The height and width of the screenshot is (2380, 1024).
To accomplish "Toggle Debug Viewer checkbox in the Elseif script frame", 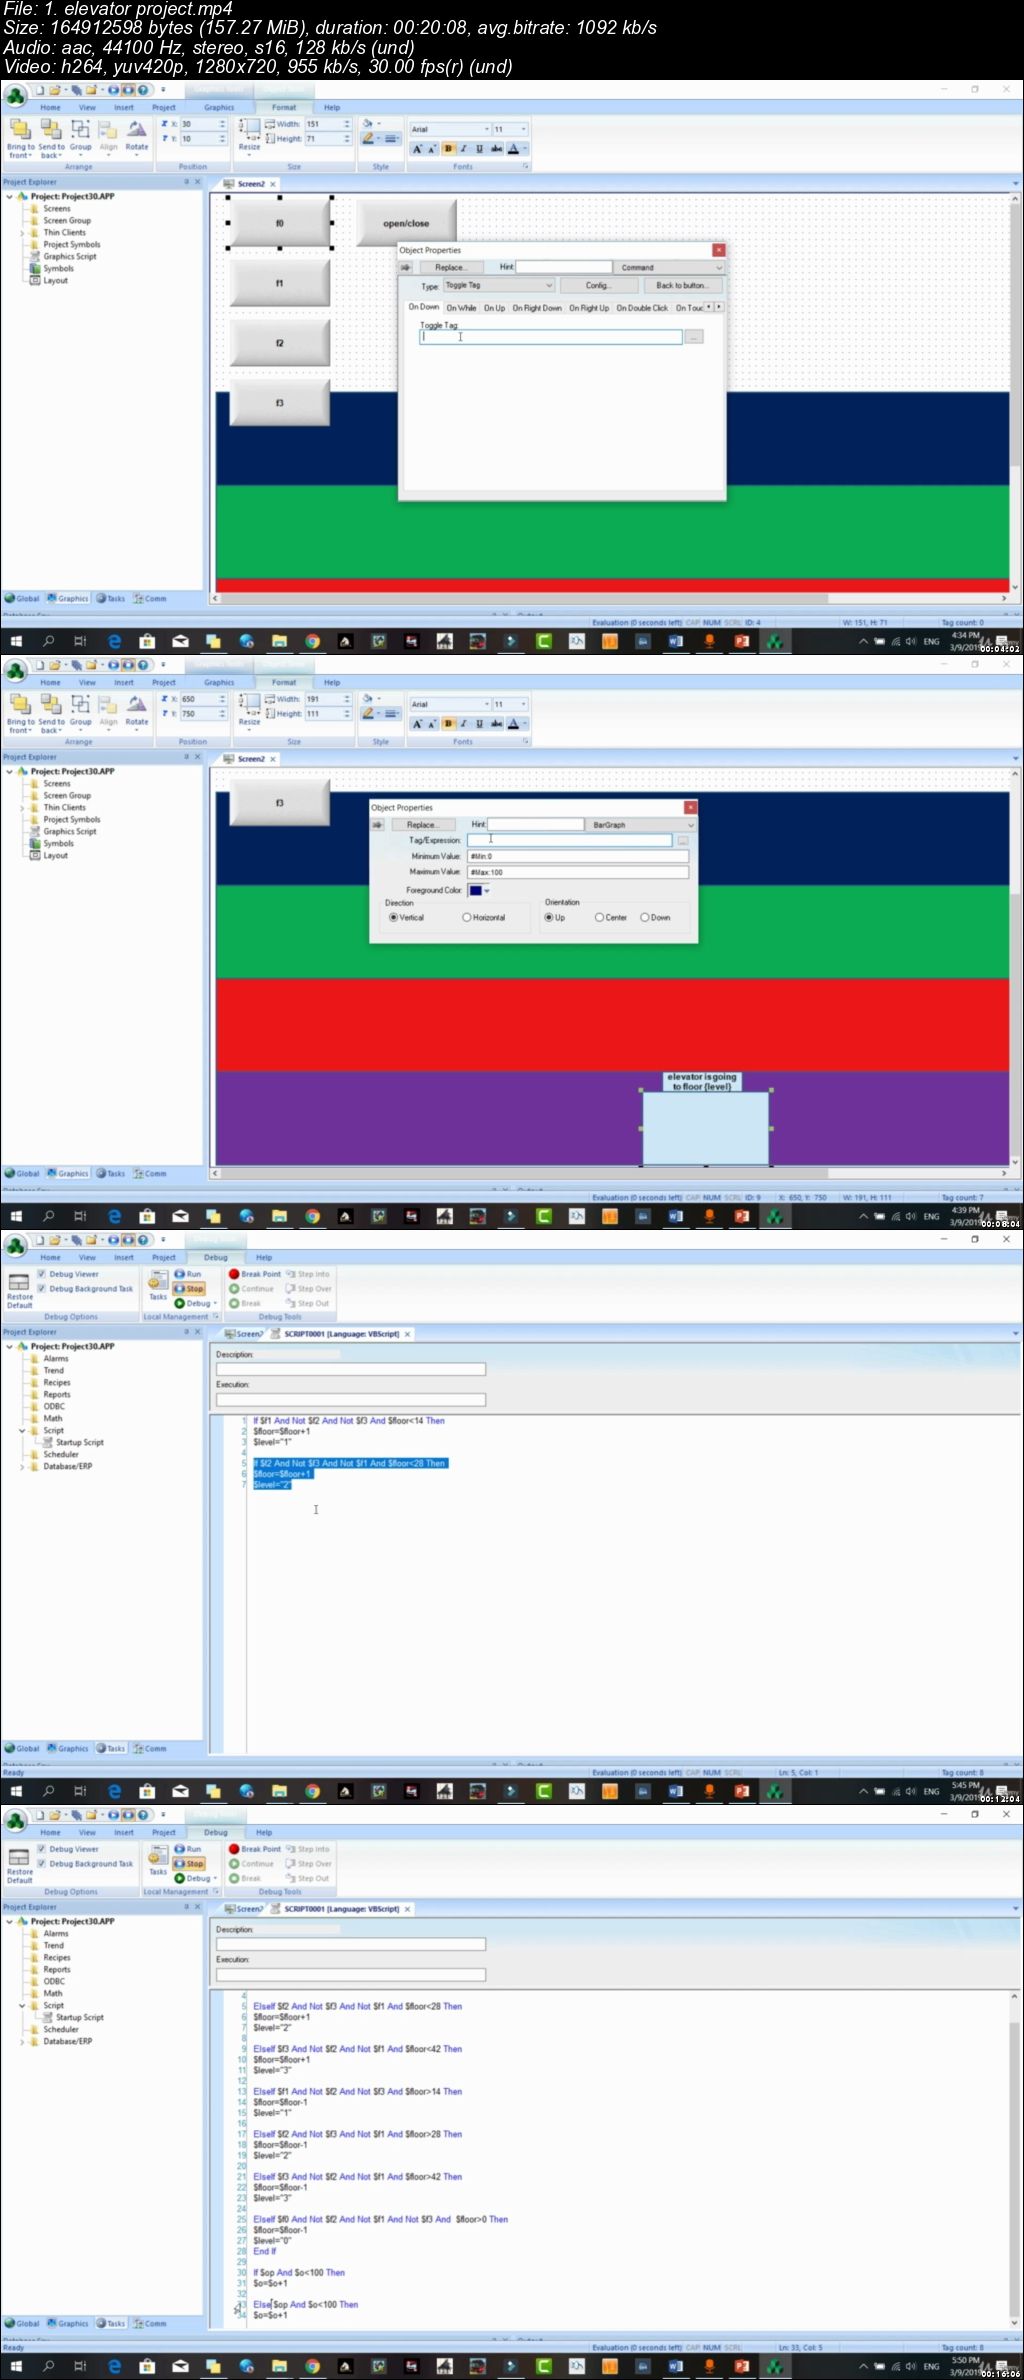I will tap(42, 1849).
